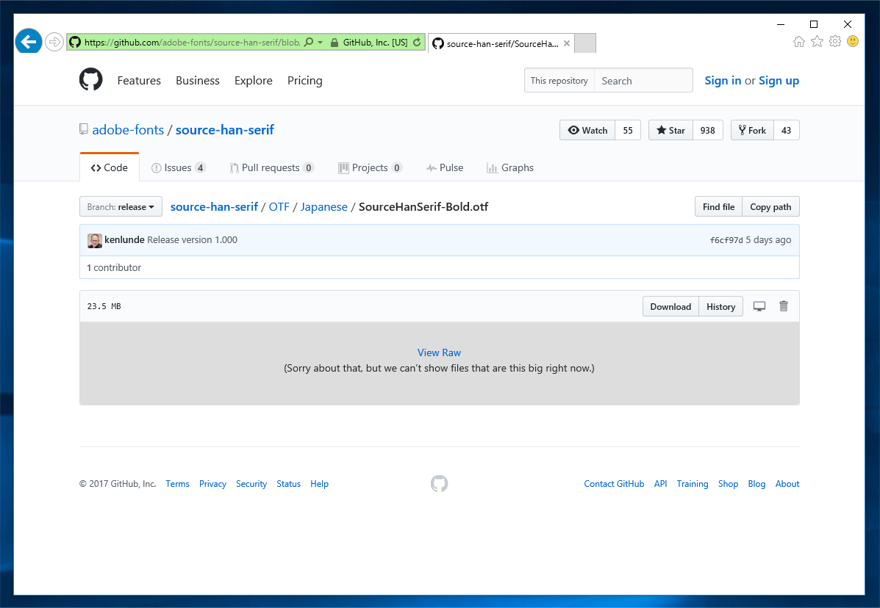880x608 pixels.
Task: Open footer Status link
Action: pyautogui.click(x=288, y=483)
